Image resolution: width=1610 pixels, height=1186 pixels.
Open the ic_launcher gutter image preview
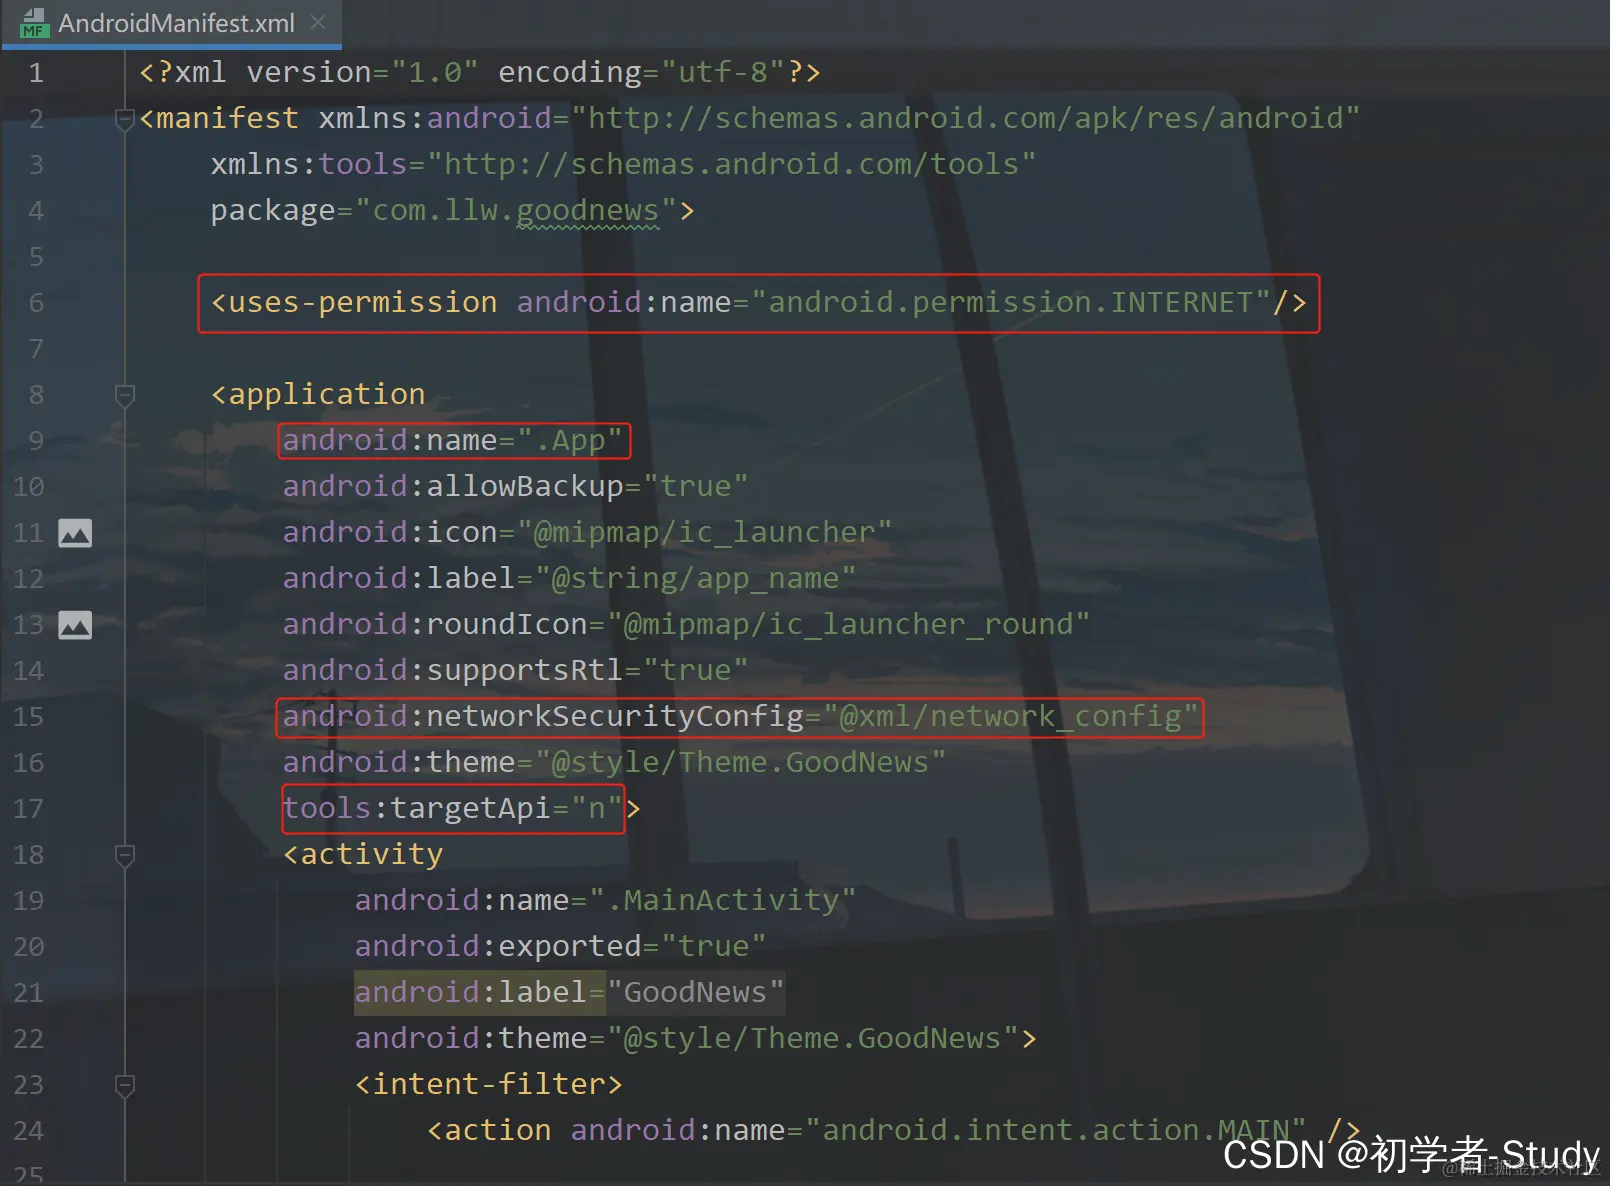coord(75,533)
